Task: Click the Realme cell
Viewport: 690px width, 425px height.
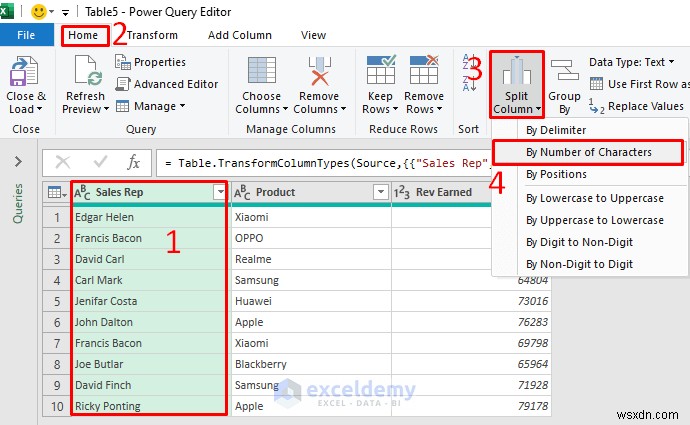Action: (311, 259)
